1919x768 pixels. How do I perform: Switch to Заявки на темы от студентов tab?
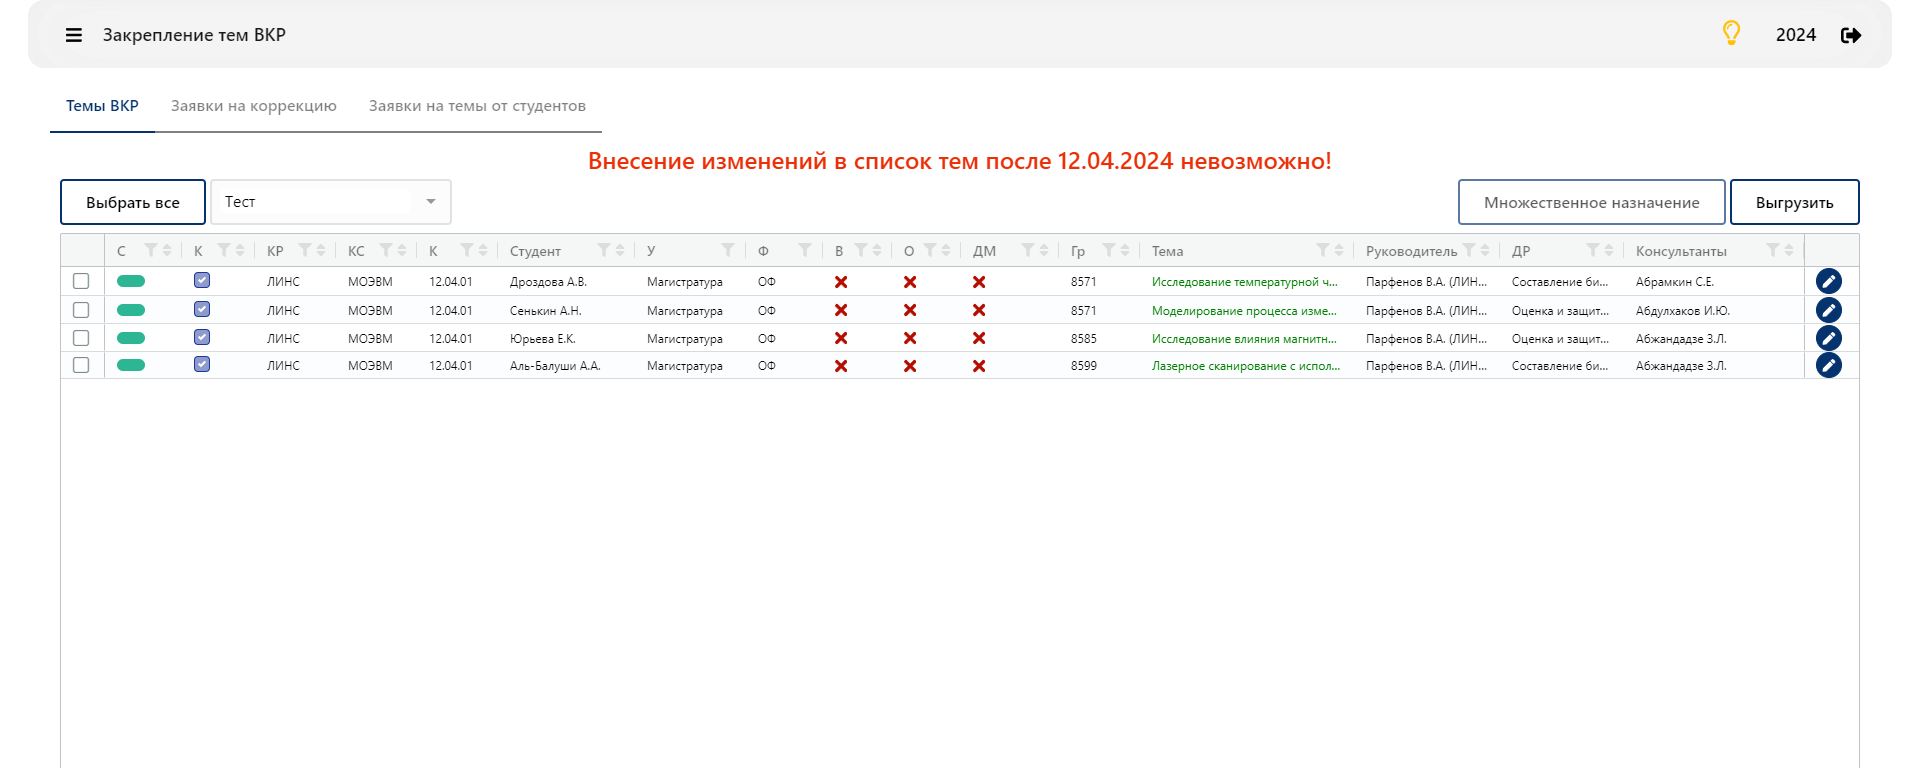point(477,106)
